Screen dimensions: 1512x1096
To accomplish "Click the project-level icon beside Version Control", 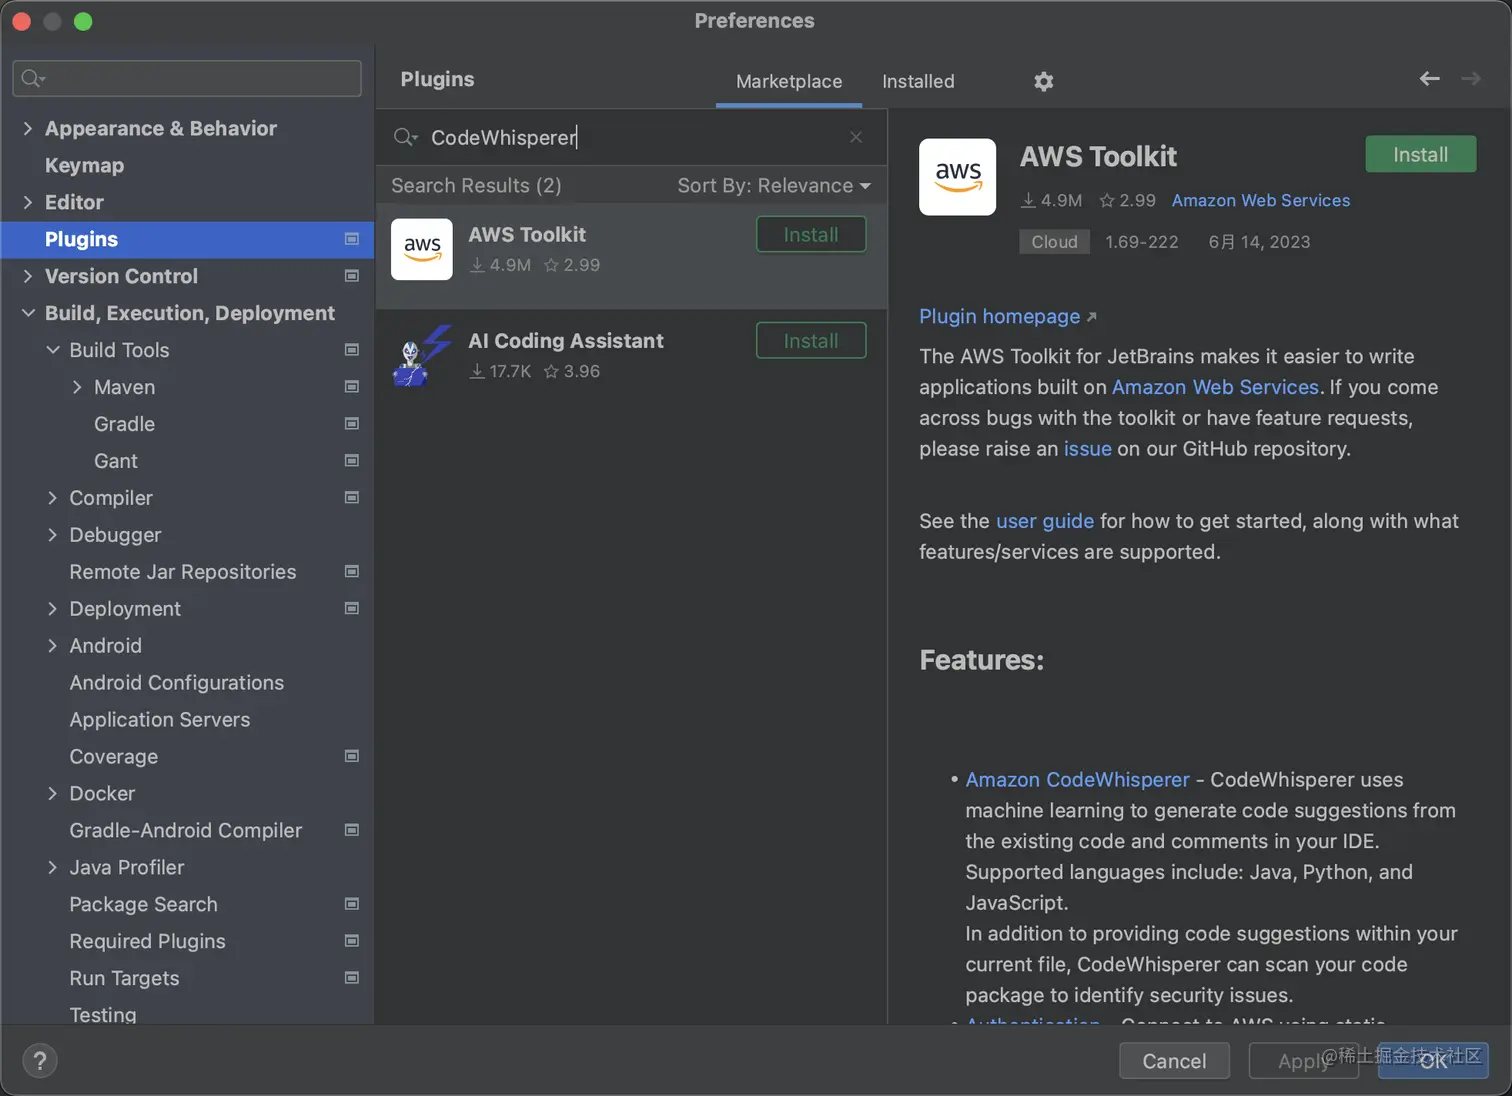I will (352, 276).
